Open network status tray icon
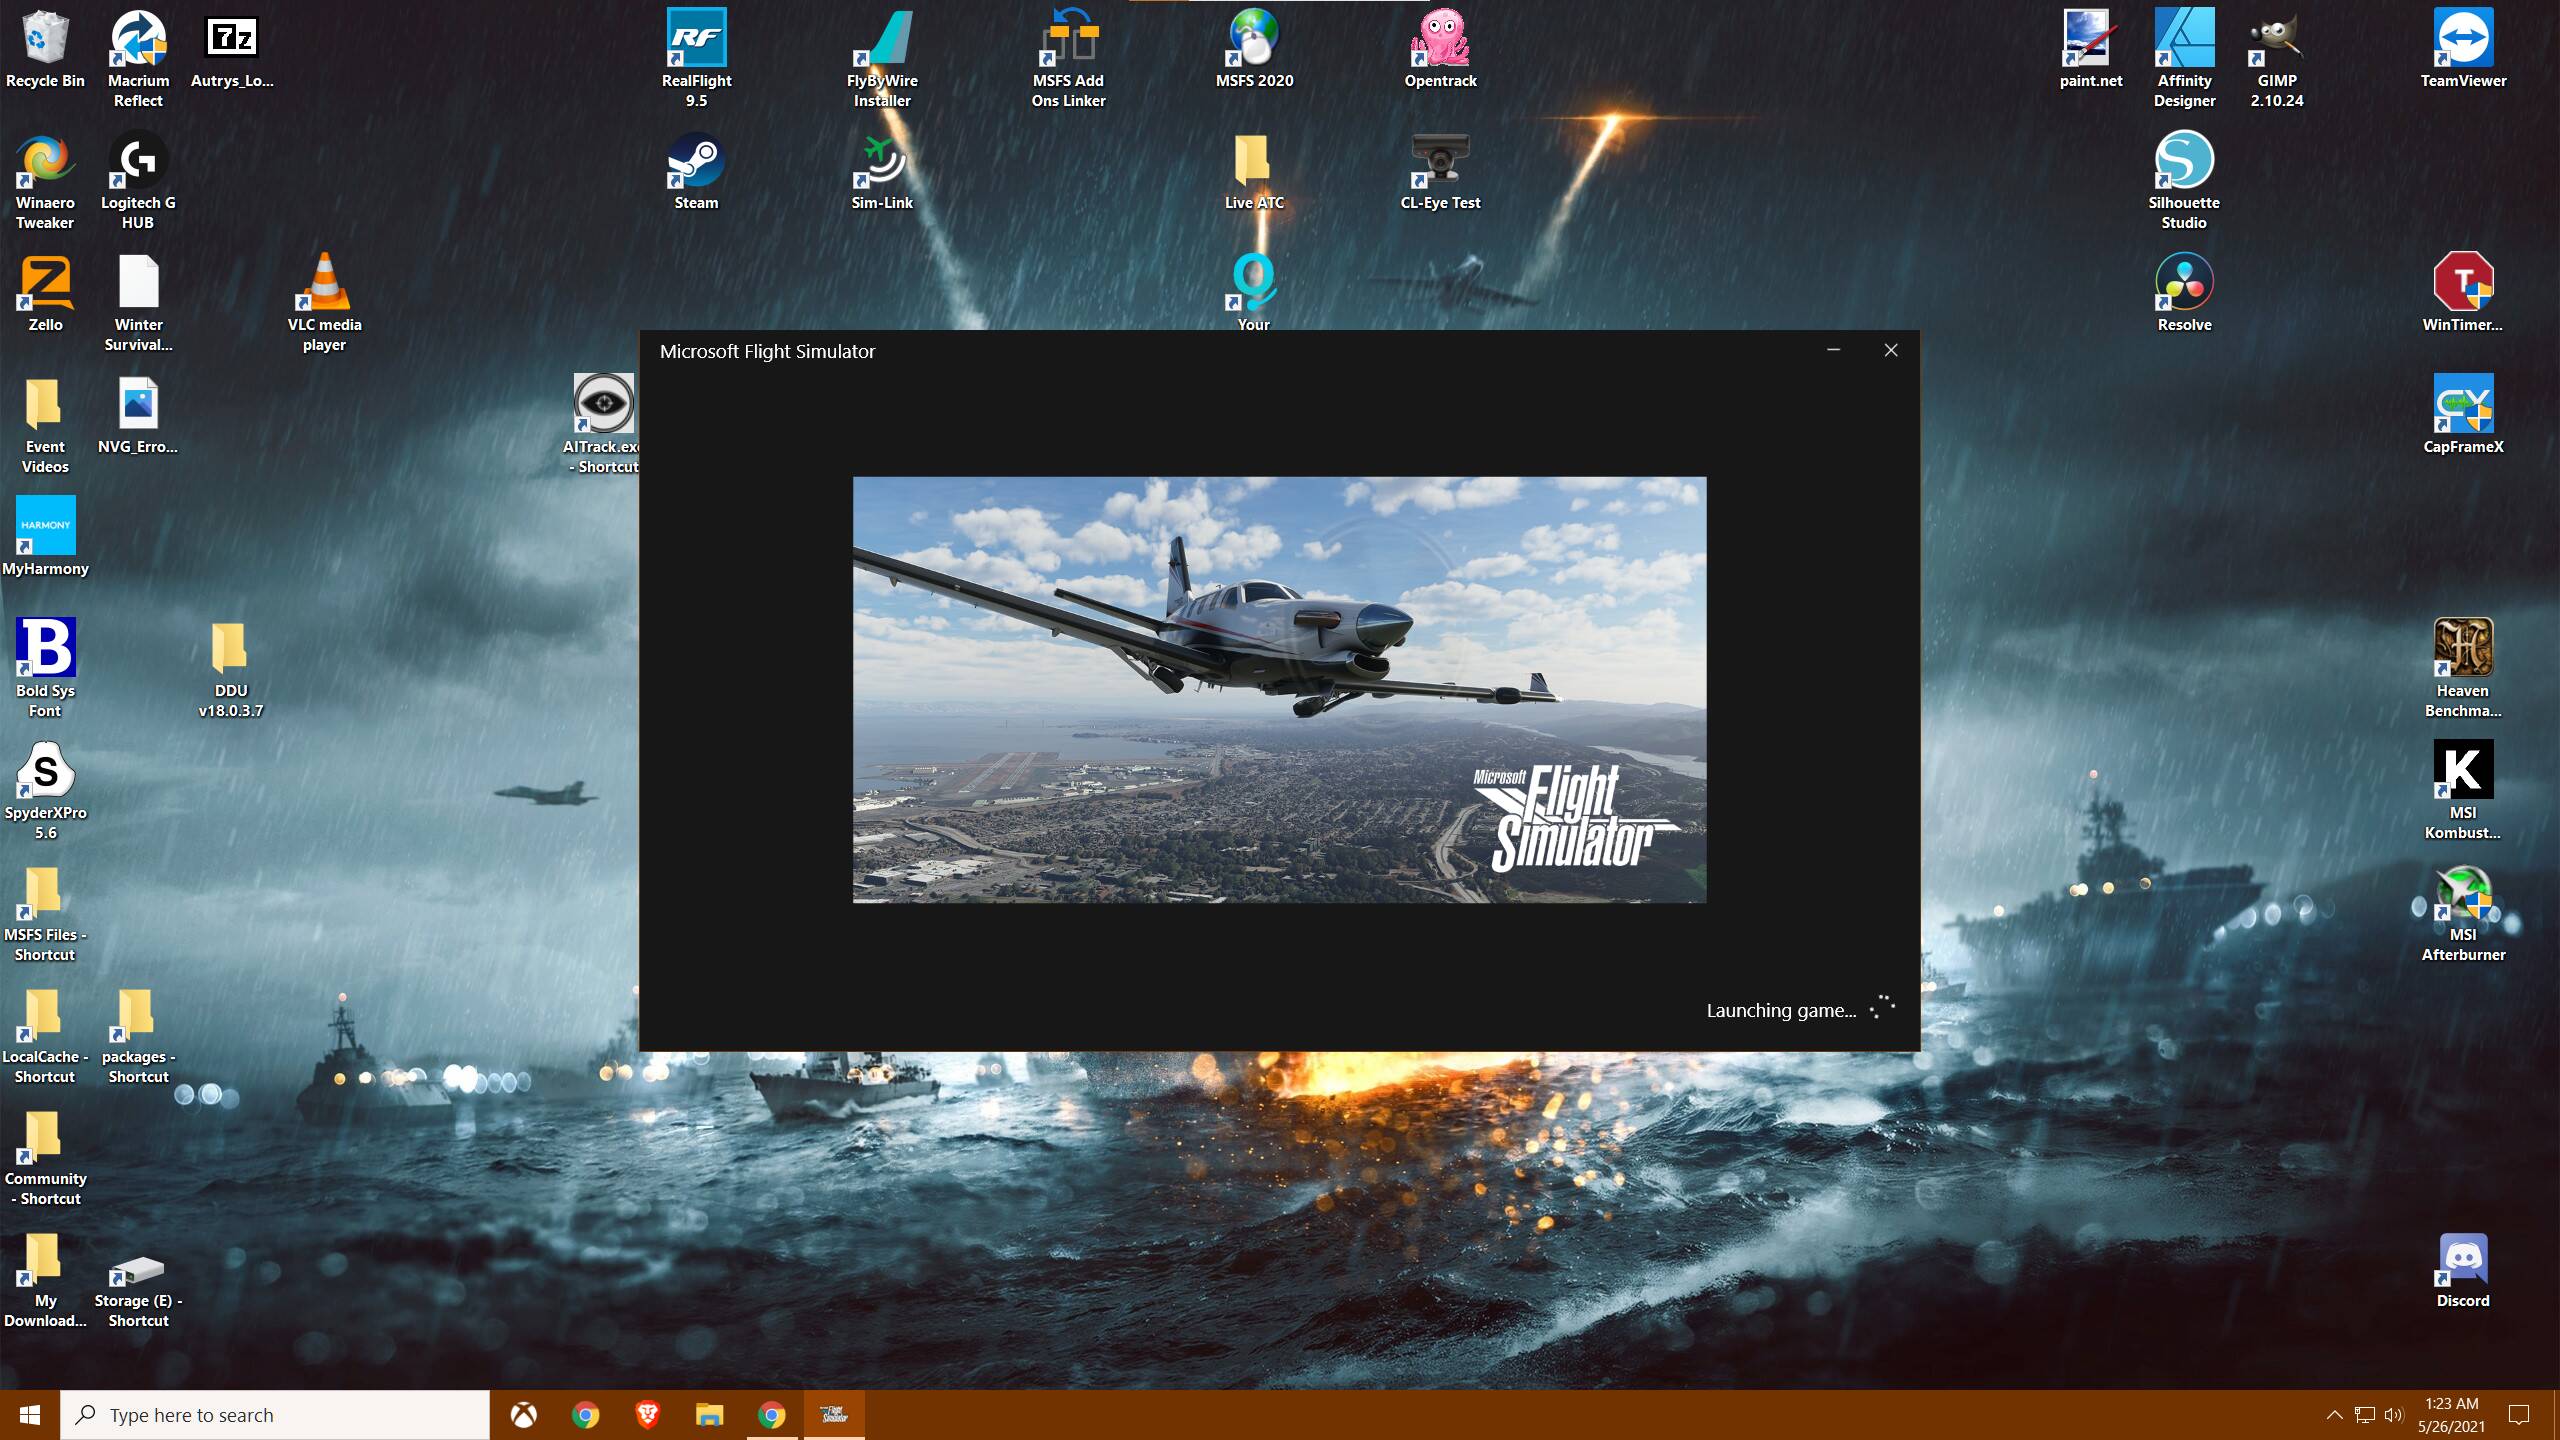 click(2364, 1415)
